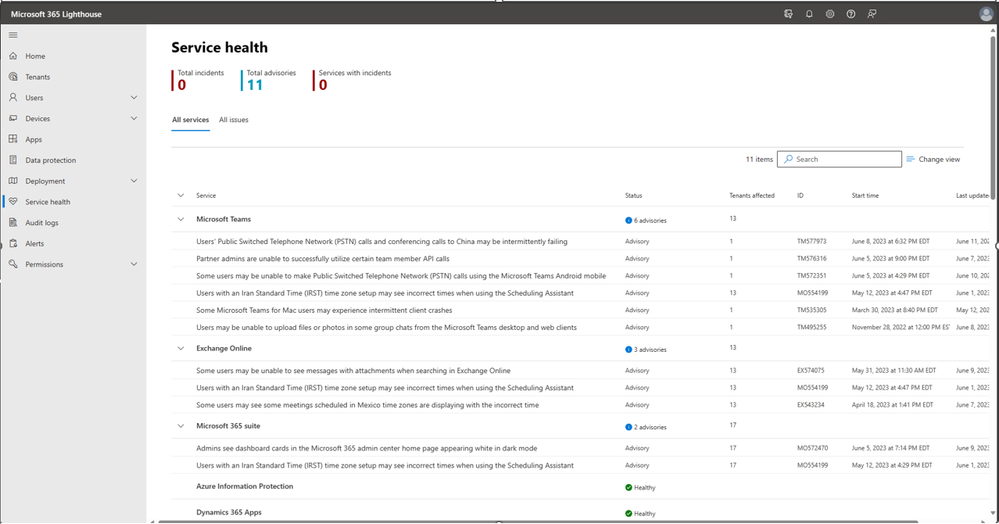Toggle the hamburger navigation menu
The image size is (999, 524).
point(13,35)
